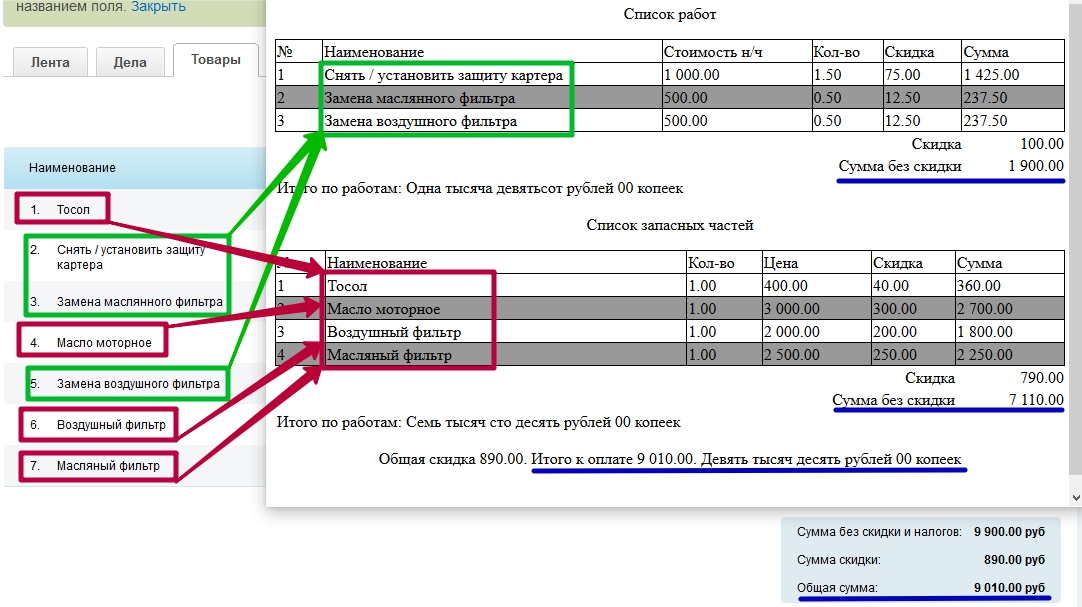Click item 7 "Масляный фильтр" in left list

pos(107,466)
